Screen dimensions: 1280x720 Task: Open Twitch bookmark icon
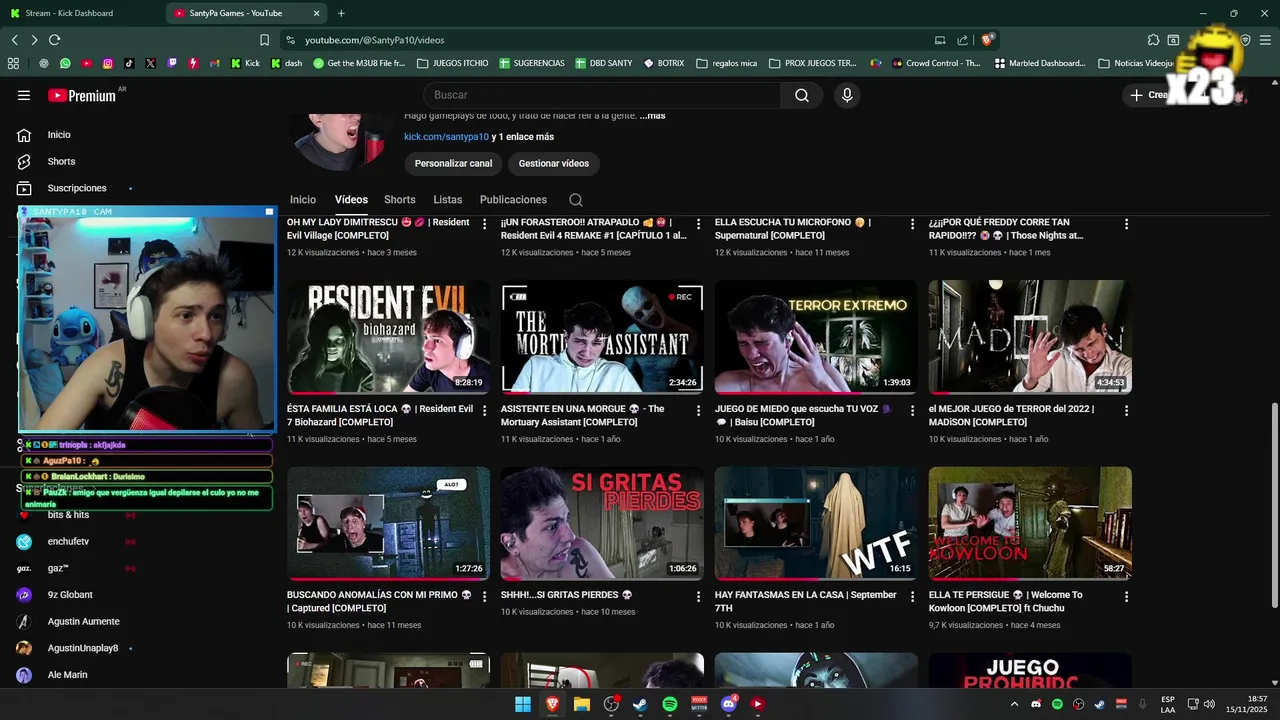(x=171, y=63)
